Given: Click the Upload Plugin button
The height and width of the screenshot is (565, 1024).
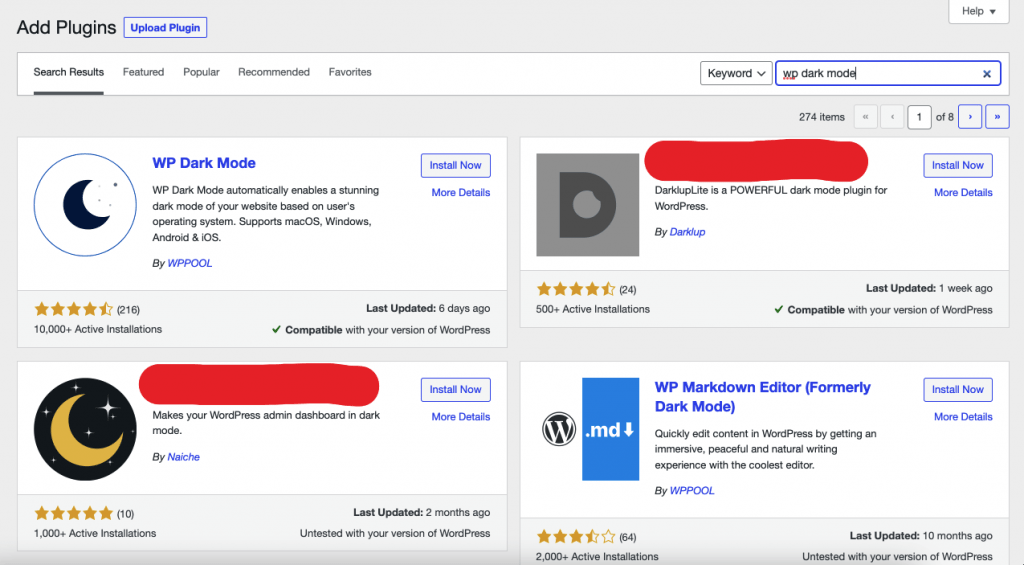Looking at the screenshot, I should click(165, 27).
